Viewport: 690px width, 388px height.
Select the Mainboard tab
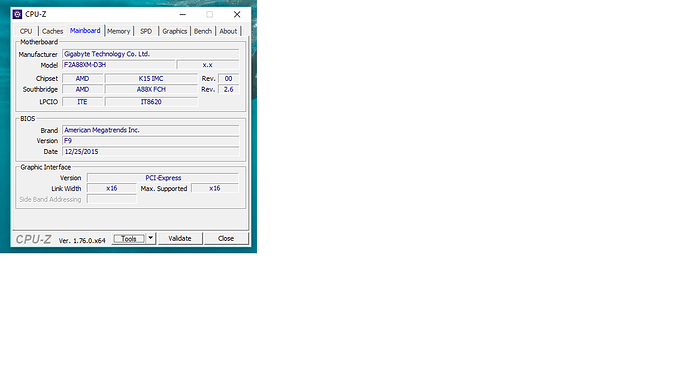tap(85, 30)
